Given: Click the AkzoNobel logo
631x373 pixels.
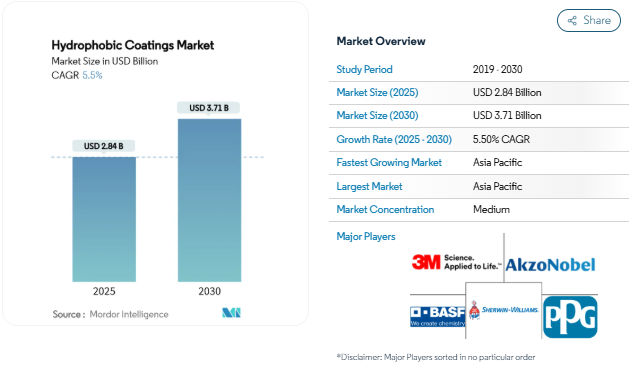Looking at the screenshot, I should pyautogui.click(x=550, y=265).
